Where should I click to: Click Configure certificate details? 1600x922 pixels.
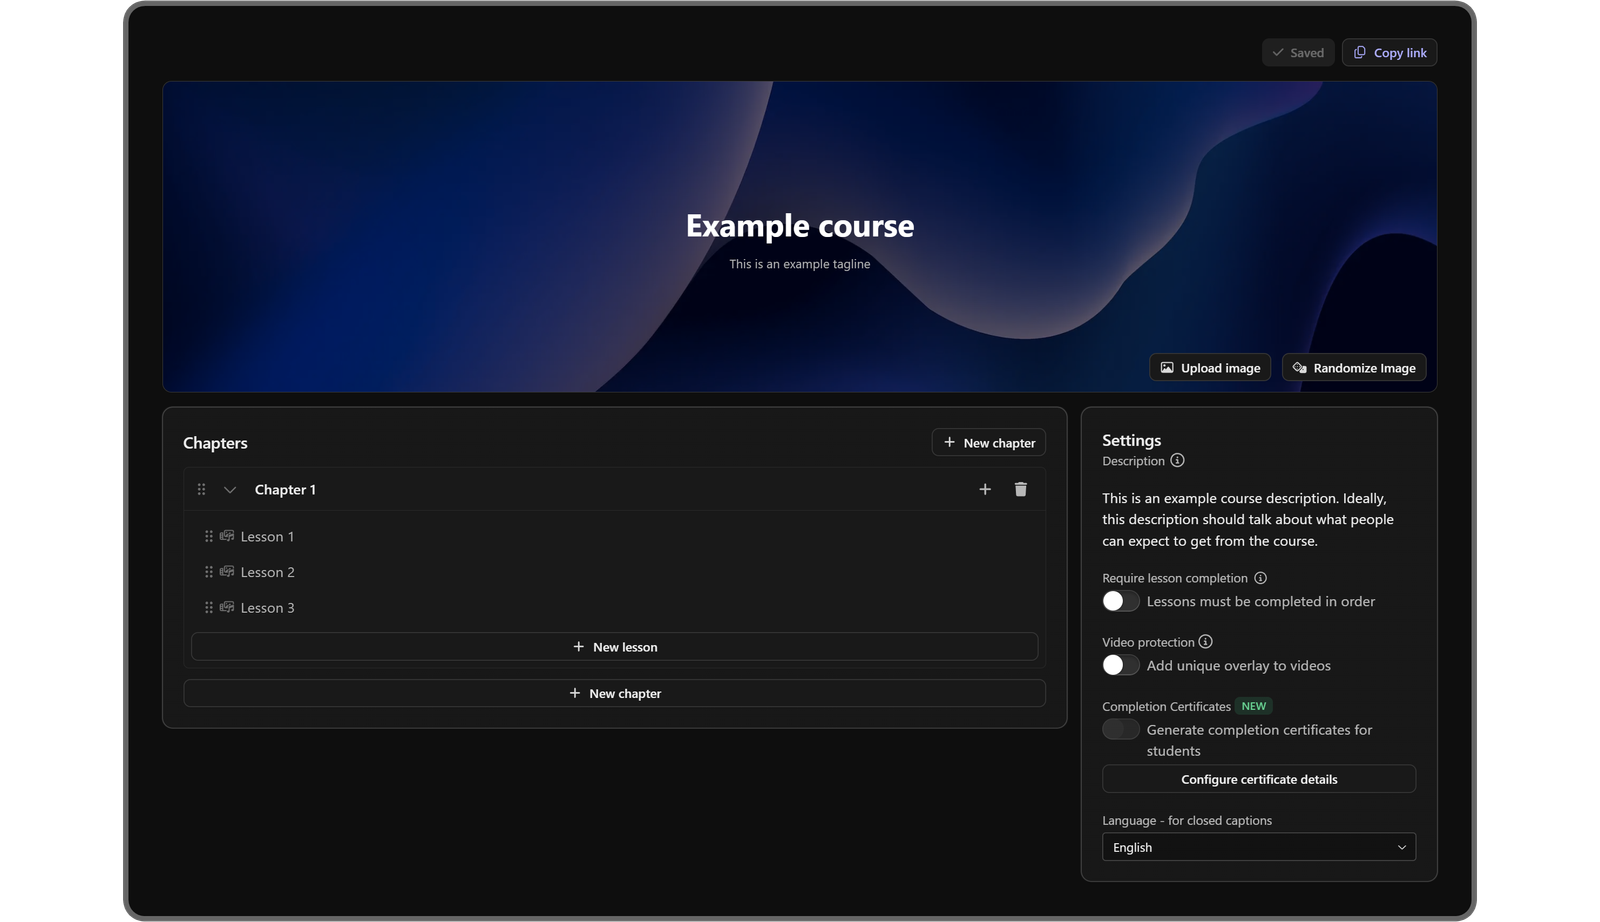point(1258,779)
